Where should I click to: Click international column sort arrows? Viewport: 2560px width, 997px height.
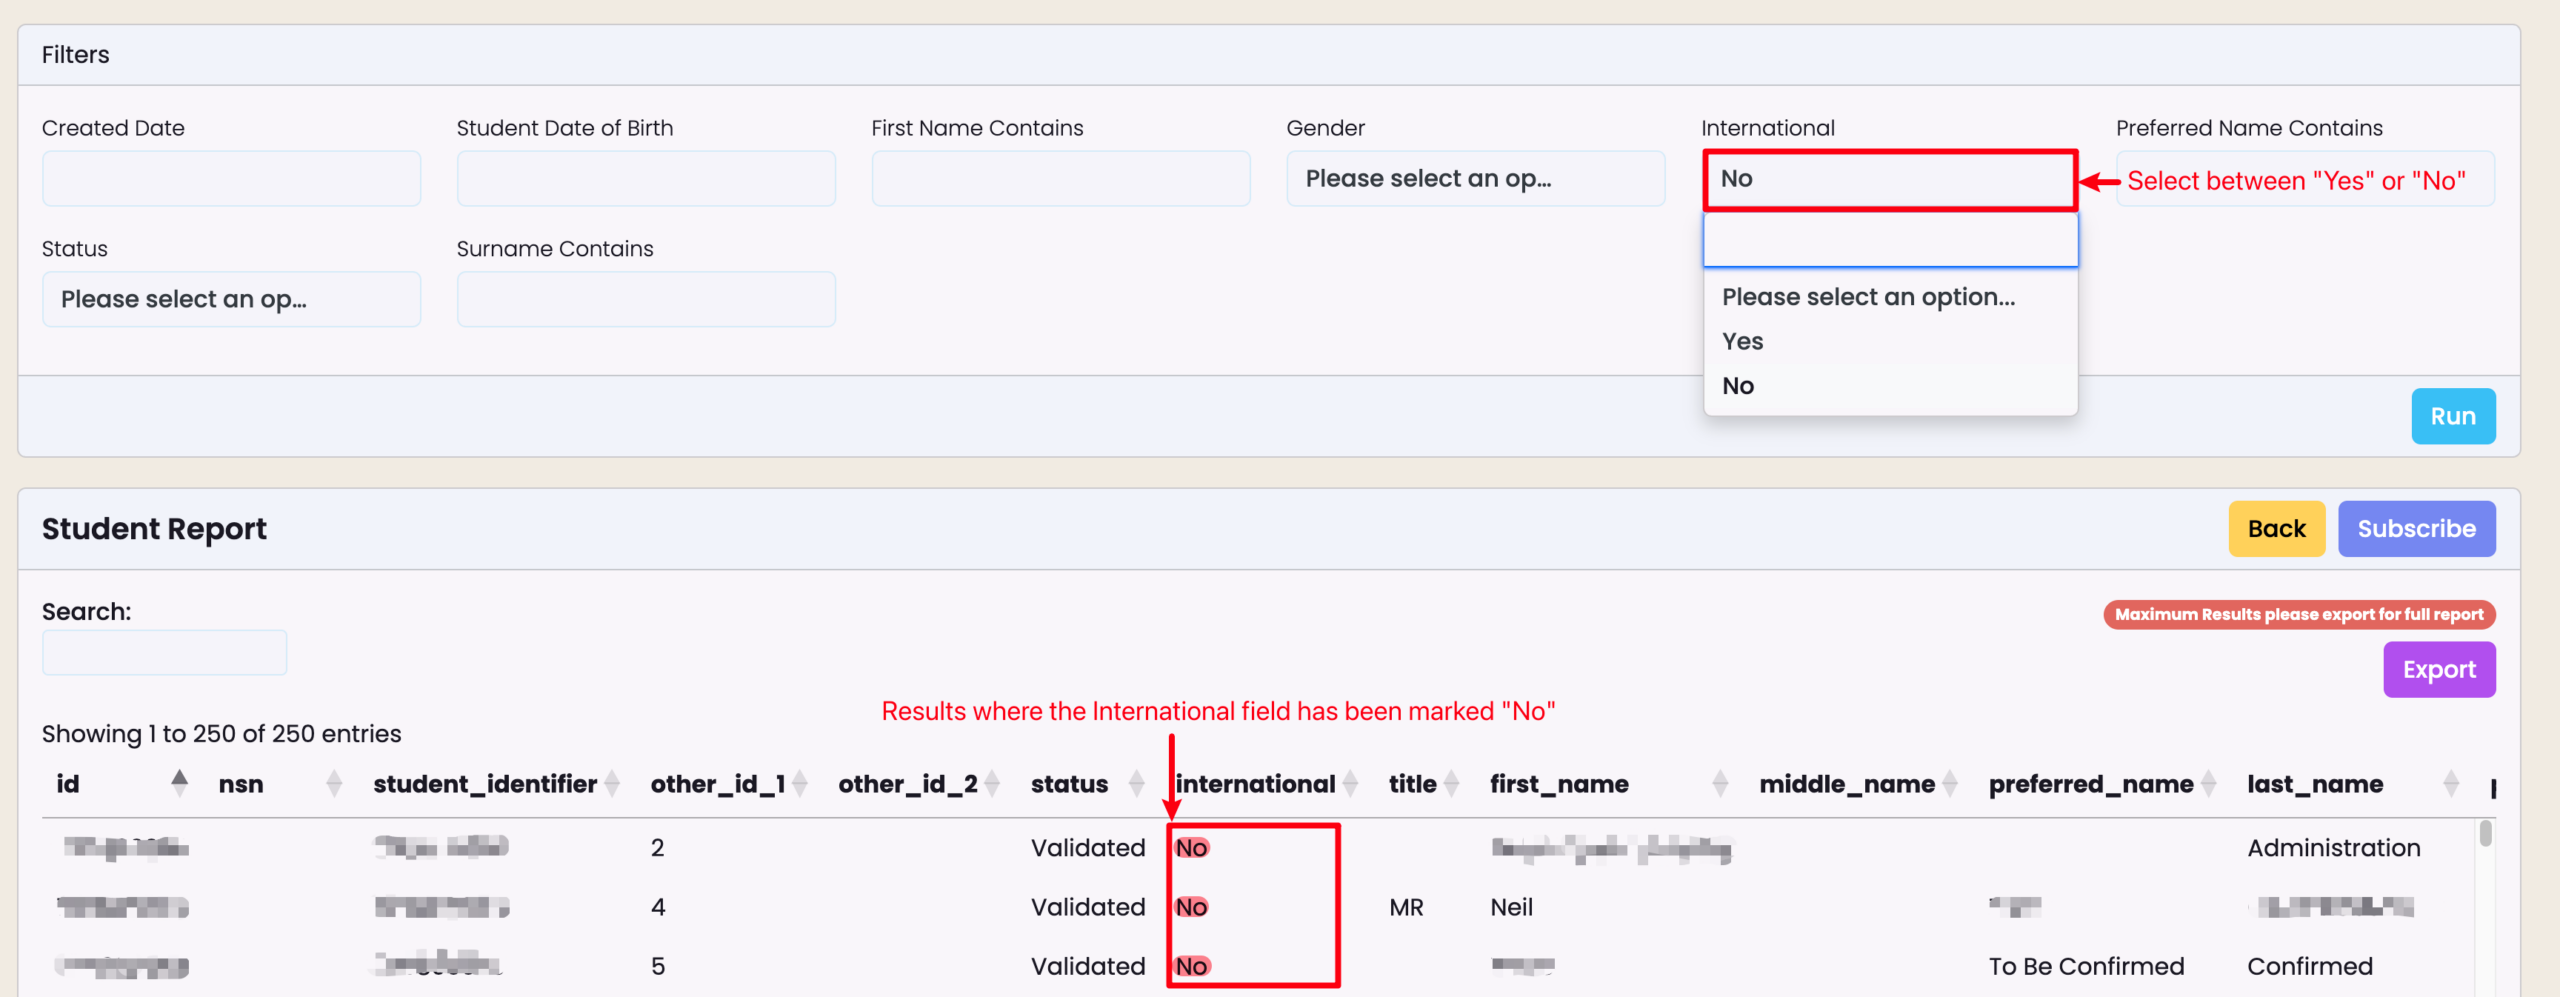[1350, 784]
